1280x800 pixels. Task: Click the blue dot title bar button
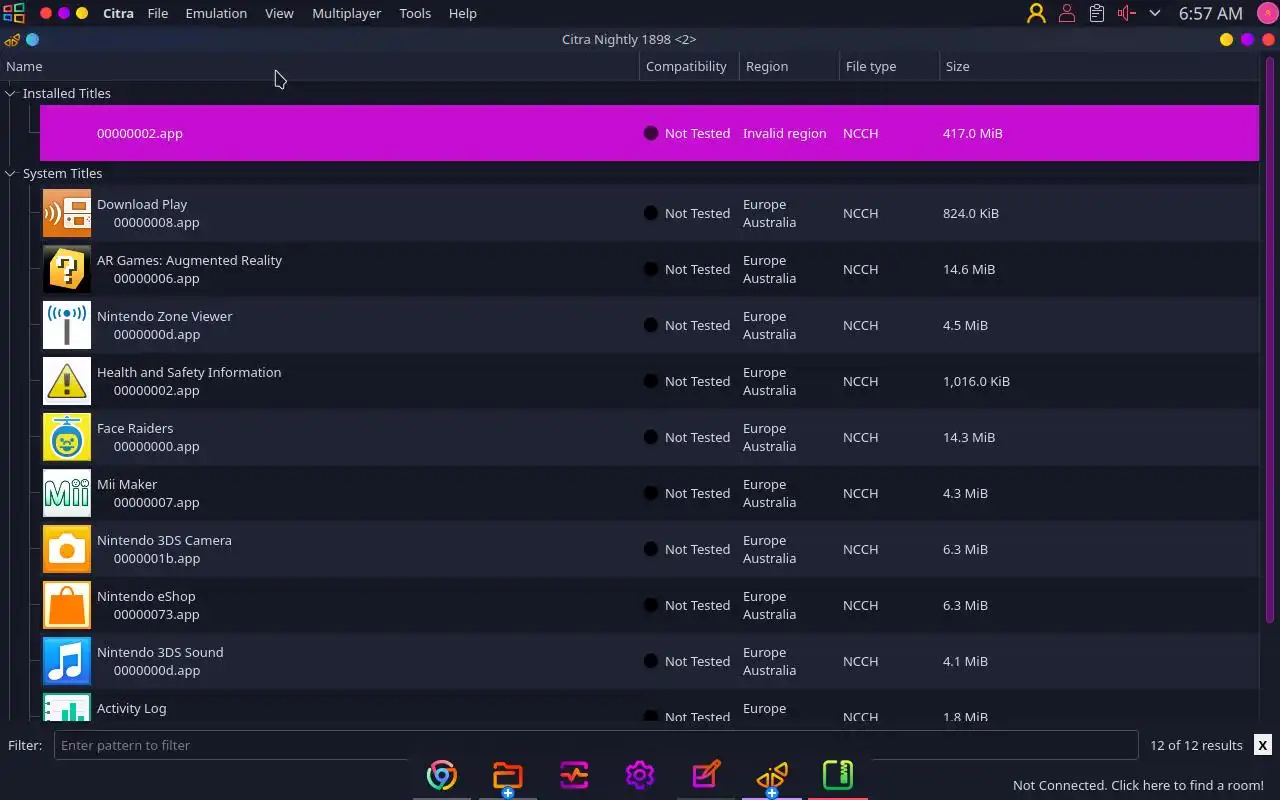coord(33,40)
